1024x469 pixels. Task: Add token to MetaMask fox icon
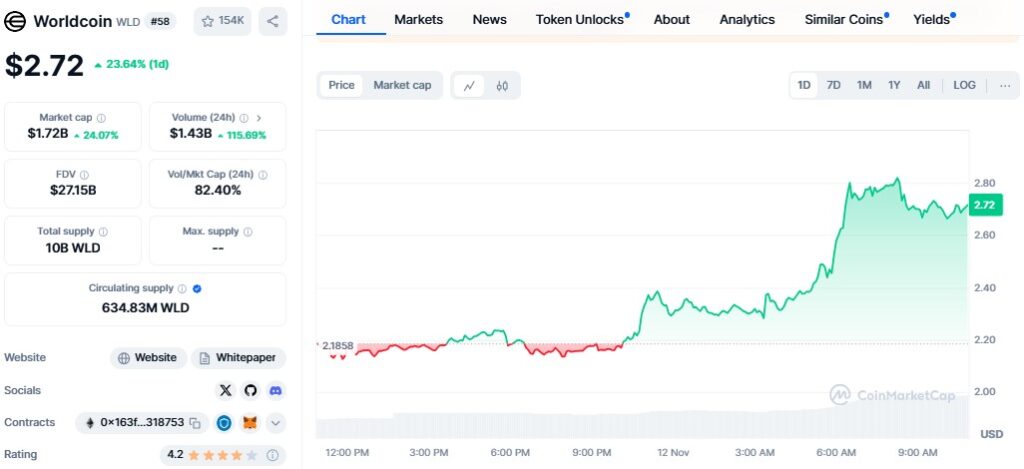pos(250,423)
